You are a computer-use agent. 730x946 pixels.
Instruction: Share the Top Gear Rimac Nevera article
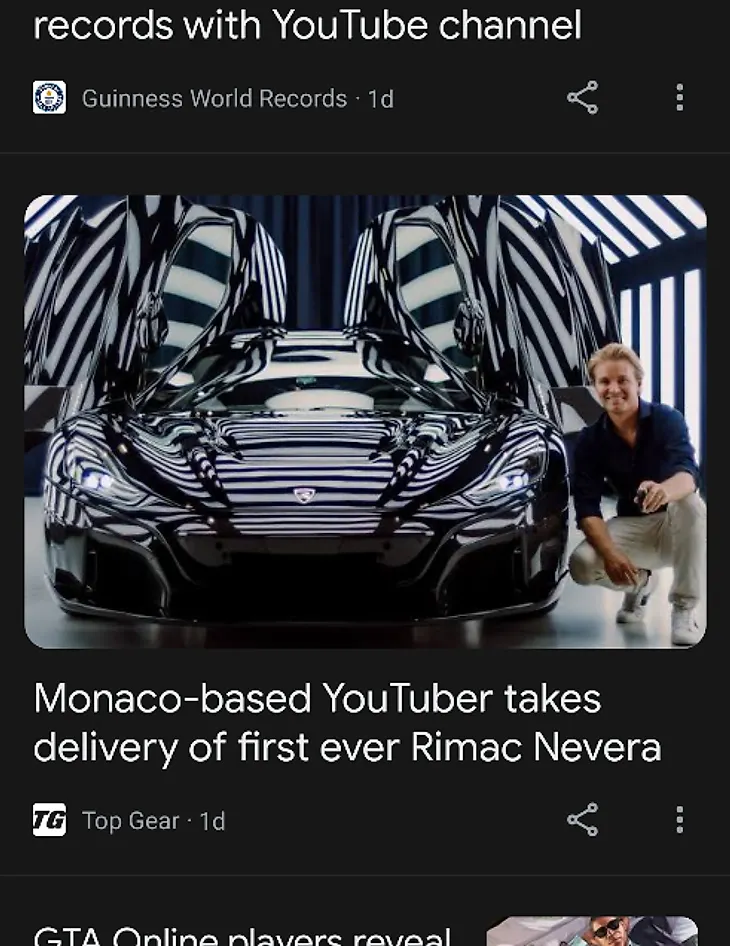click(x=582, y=819)
